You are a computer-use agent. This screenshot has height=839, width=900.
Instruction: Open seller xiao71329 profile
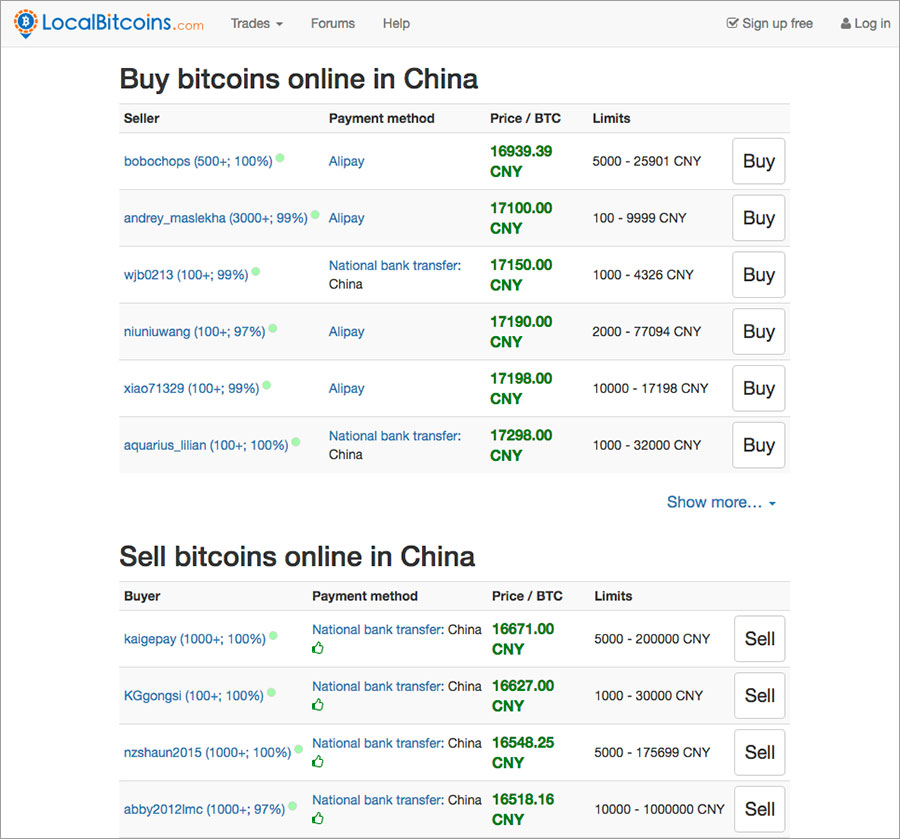[x=192, y=389]
